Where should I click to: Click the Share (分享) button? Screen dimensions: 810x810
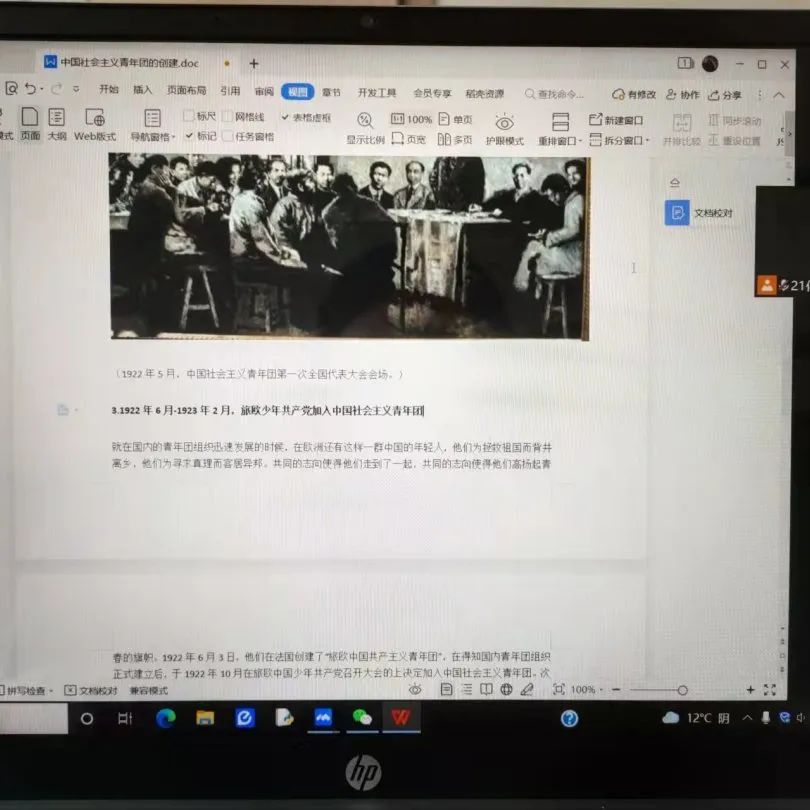[725, 94]
